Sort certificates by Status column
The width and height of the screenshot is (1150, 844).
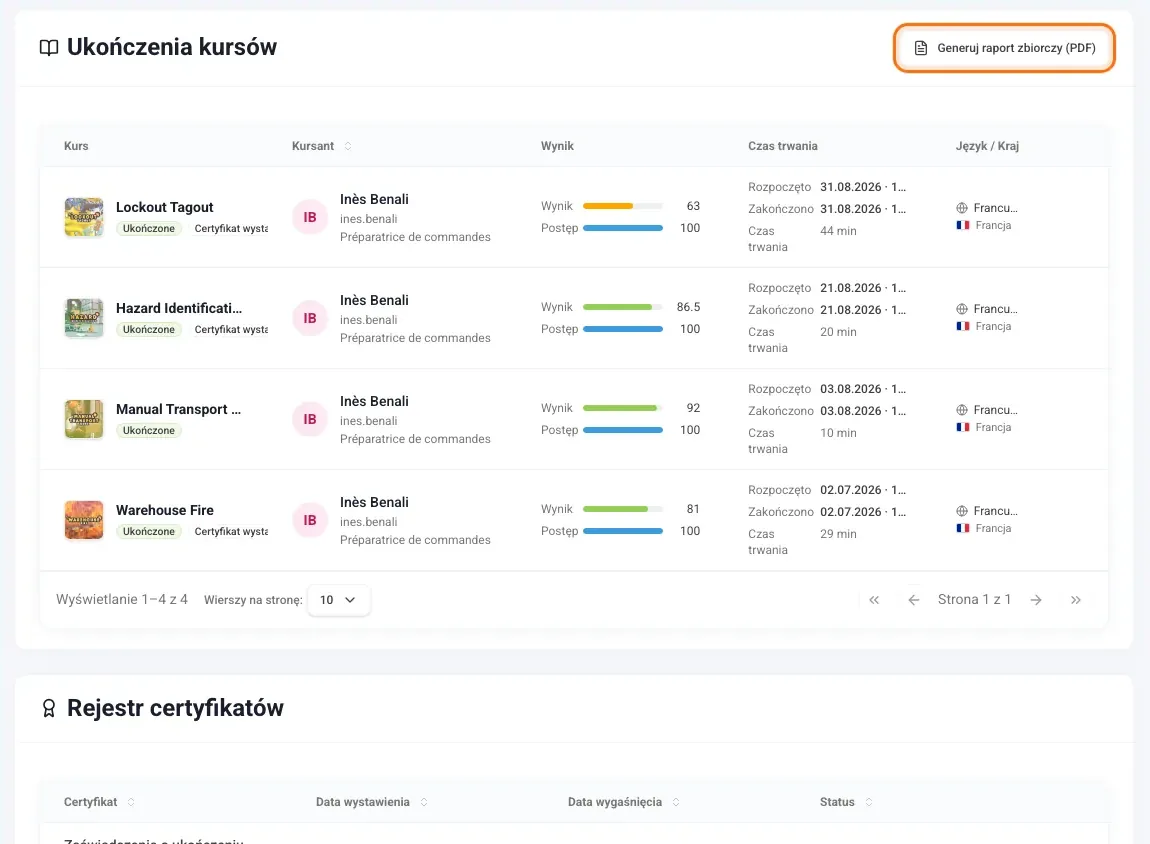click(x=868, y=802)
